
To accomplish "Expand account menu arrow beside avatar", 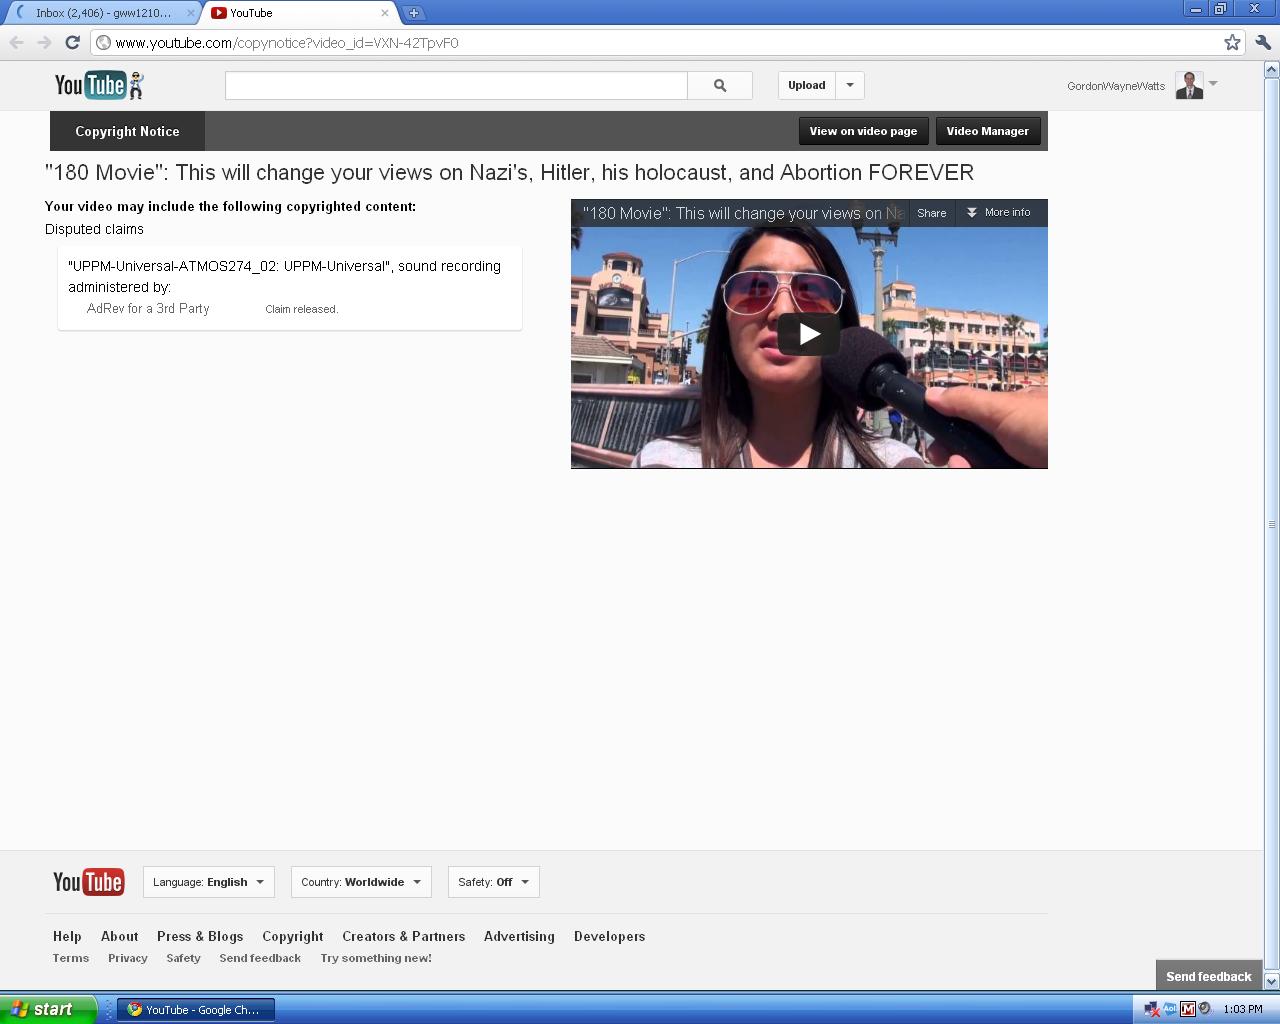I will (x=1213, y=83).
